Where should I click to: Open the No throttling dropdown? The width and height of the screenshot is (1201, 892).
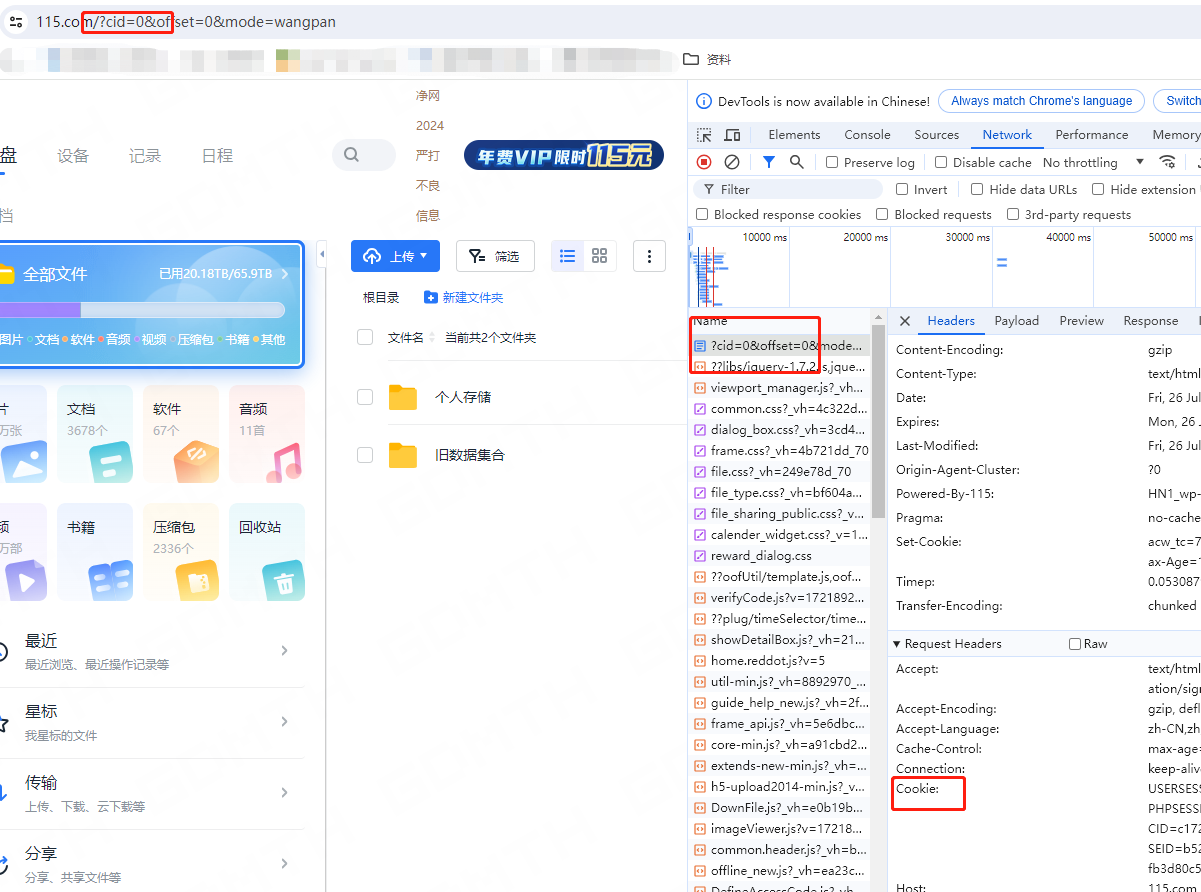point(1093,162)
